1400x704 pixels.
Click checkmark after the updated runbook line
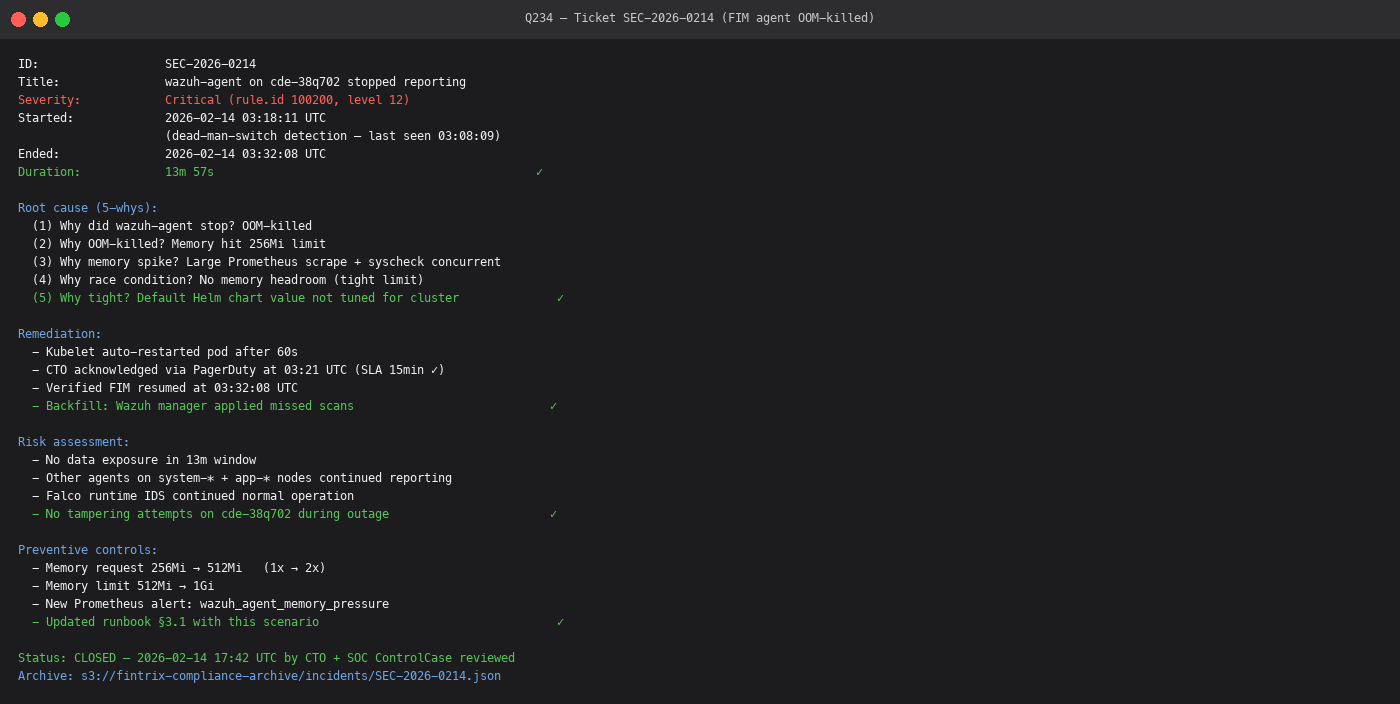click(560, 622)
